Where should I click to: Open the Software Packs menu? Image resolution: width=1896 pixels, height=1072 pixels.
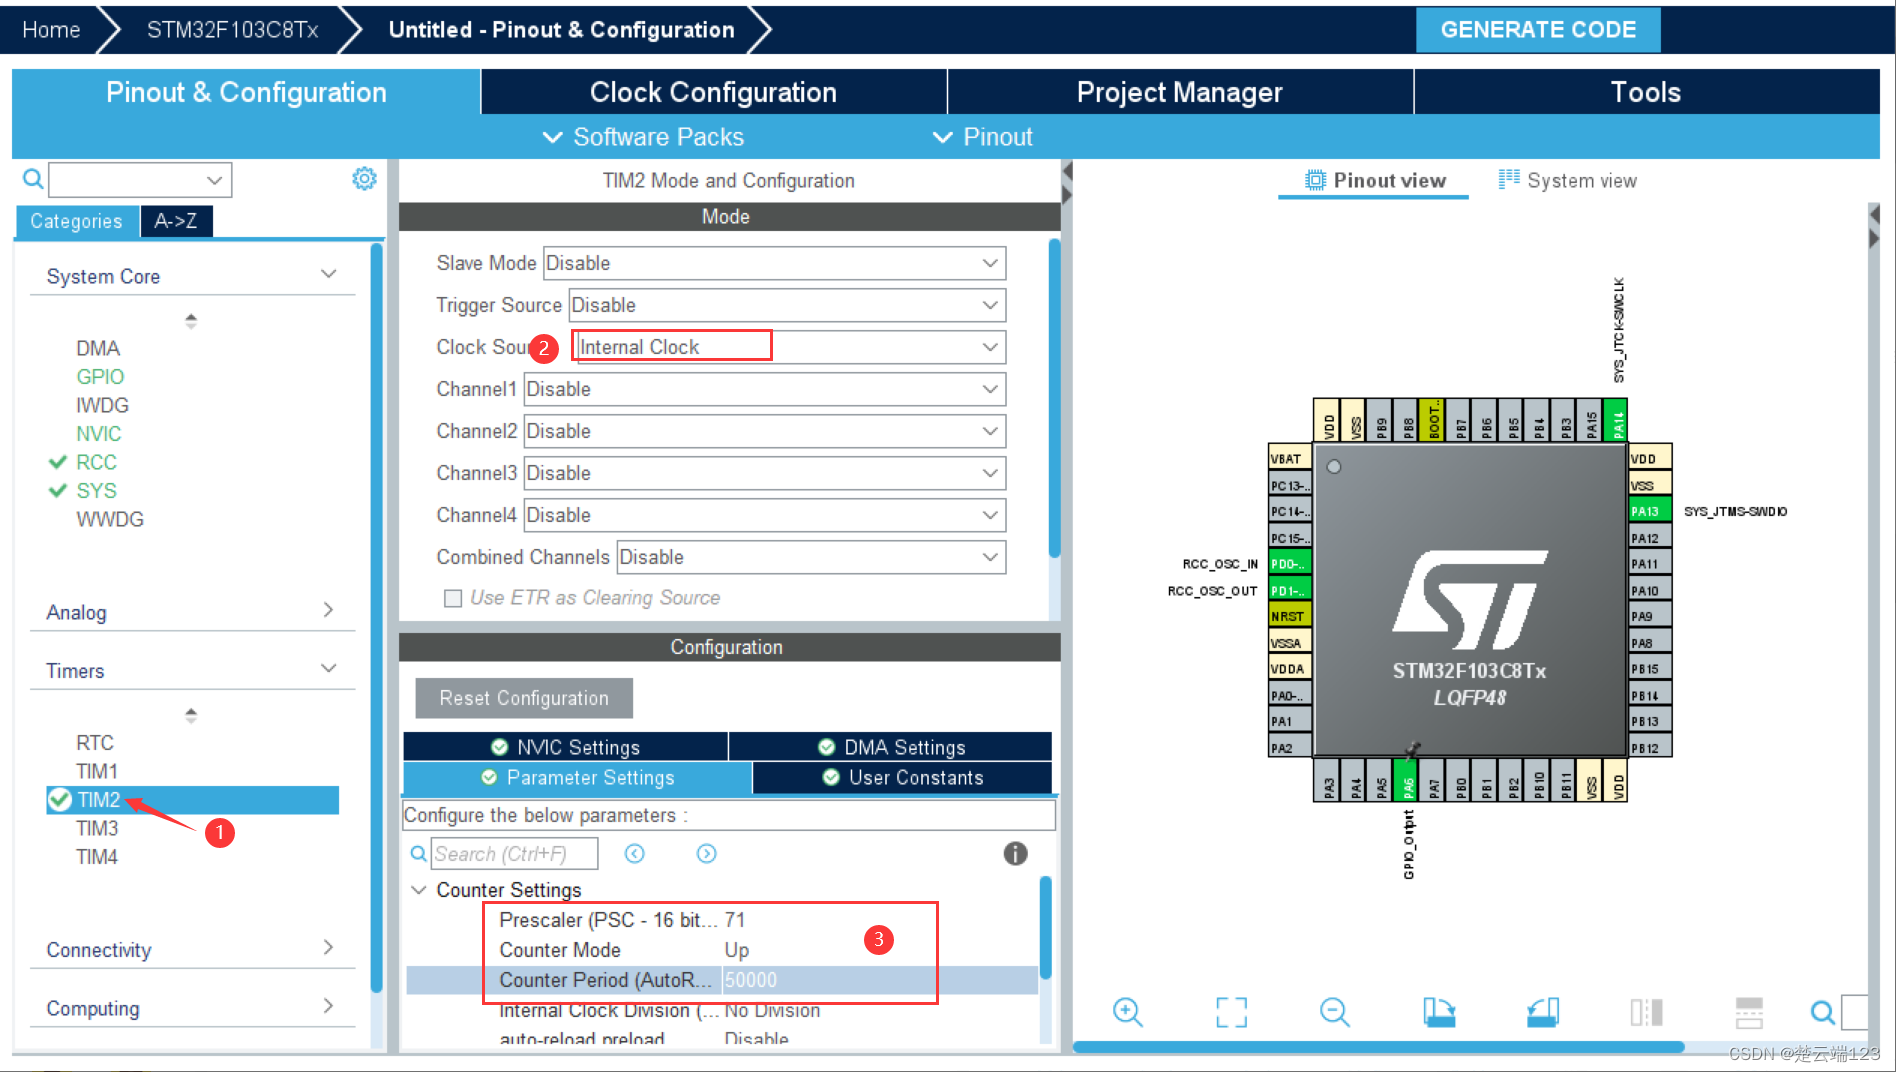(643, 137)
